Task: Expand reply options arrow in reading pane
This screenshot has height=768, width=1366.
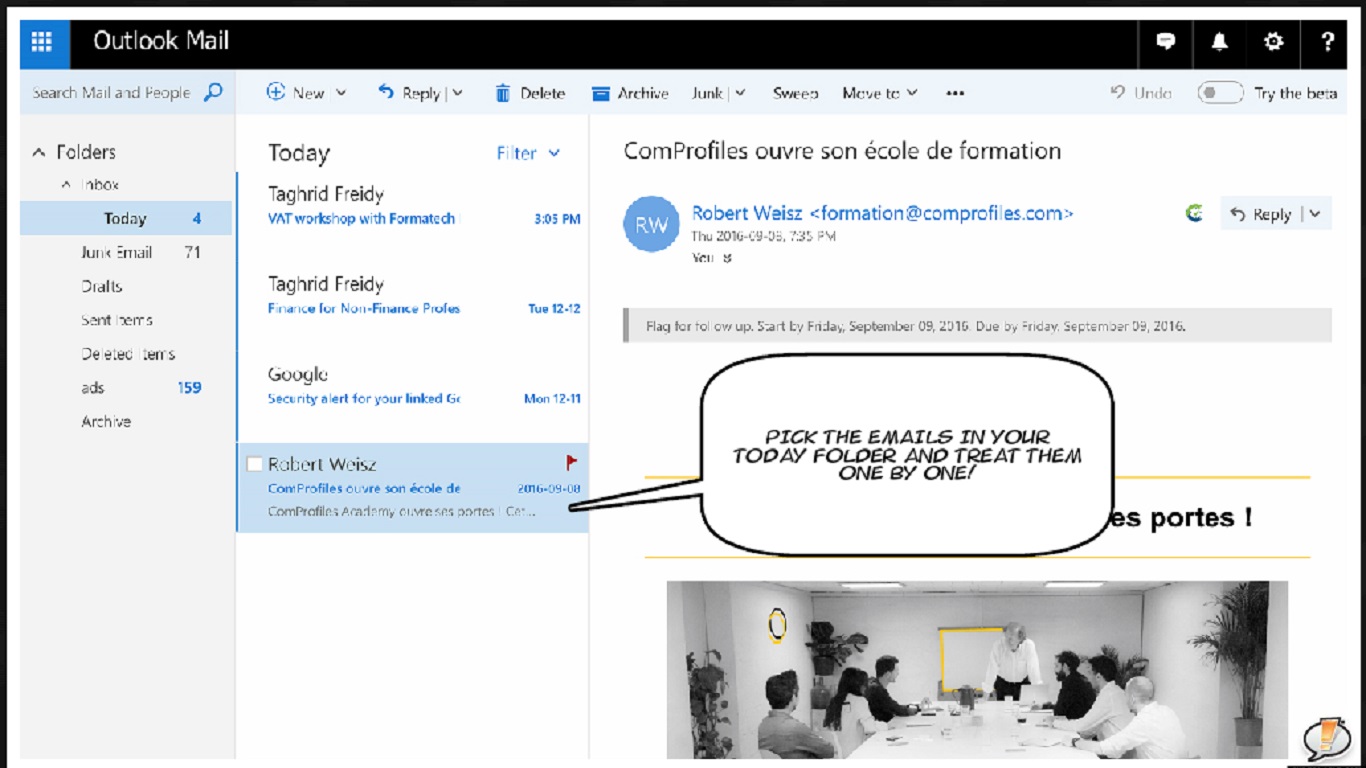Action: pos(1315,214)
